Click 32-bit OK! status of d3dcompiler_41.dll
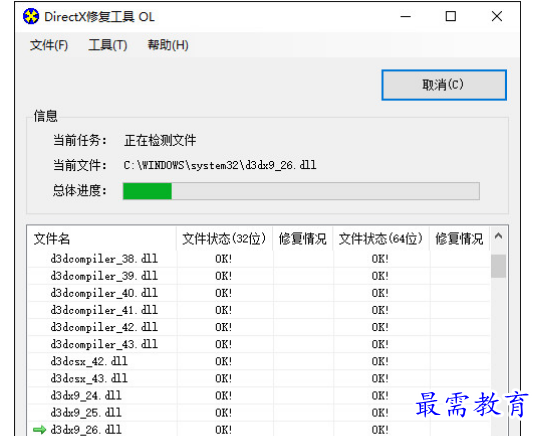Screen dimensions: 537x436 [x=224, y=310]
